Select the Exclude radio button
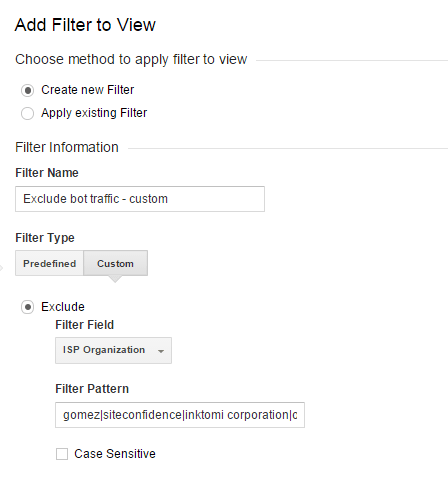The width and height of the screenshot is (448, 478). pos(27,307)
